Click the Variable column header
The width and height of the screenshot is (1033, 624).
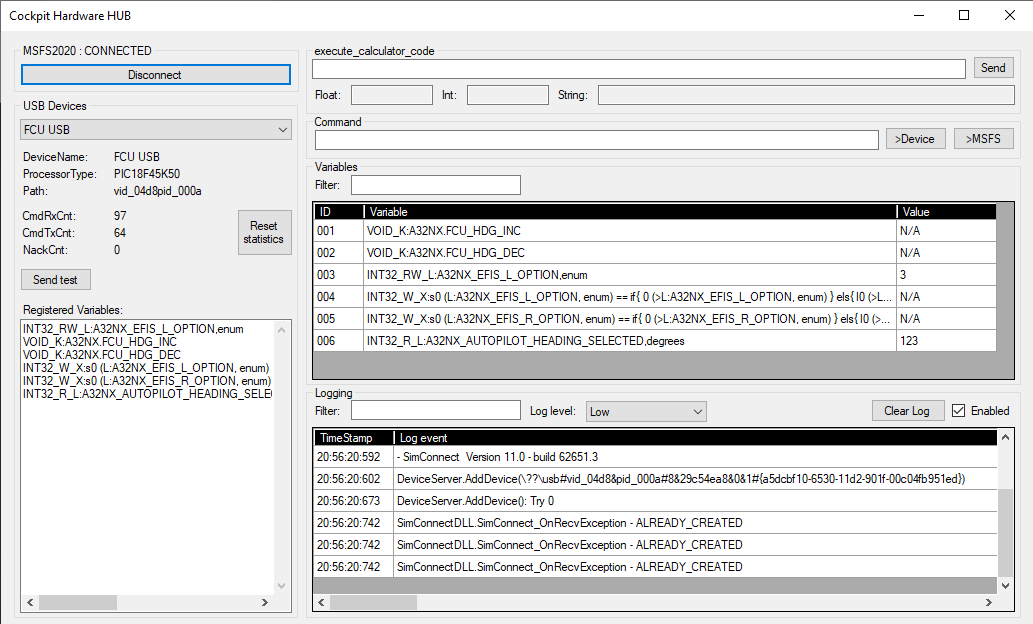pyautogui.click(x=630, y=212)
